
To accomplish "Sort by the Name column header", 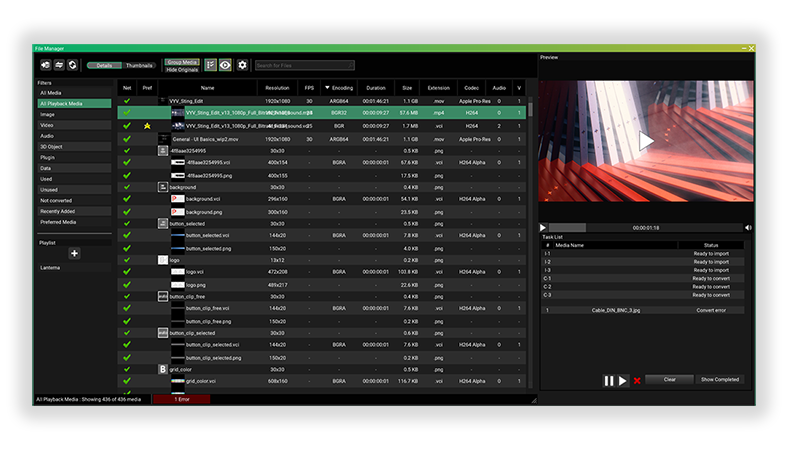I will point(208,88).
